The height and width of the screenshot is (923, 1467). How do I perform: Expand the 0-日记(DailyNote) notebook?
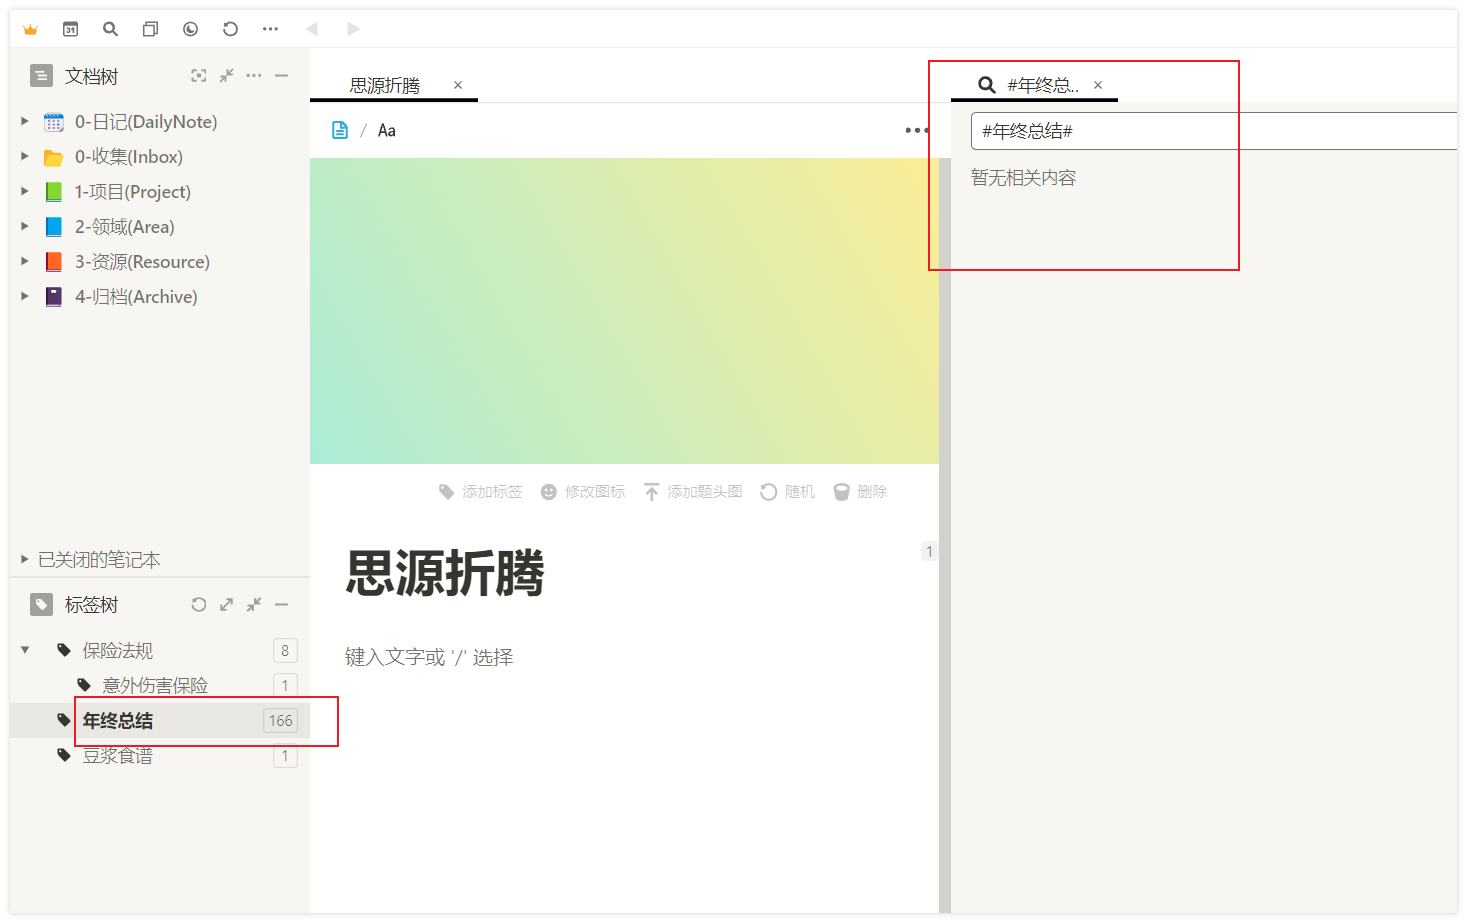[25, 121]
